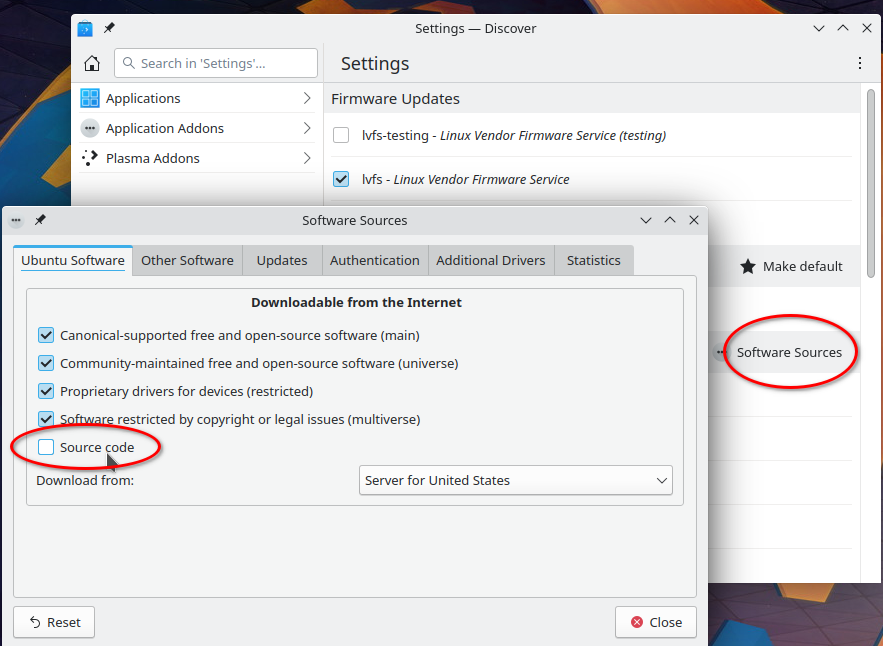
Task: Uncheck Canonical-supported software (main)
Action: tap(46, 335)
